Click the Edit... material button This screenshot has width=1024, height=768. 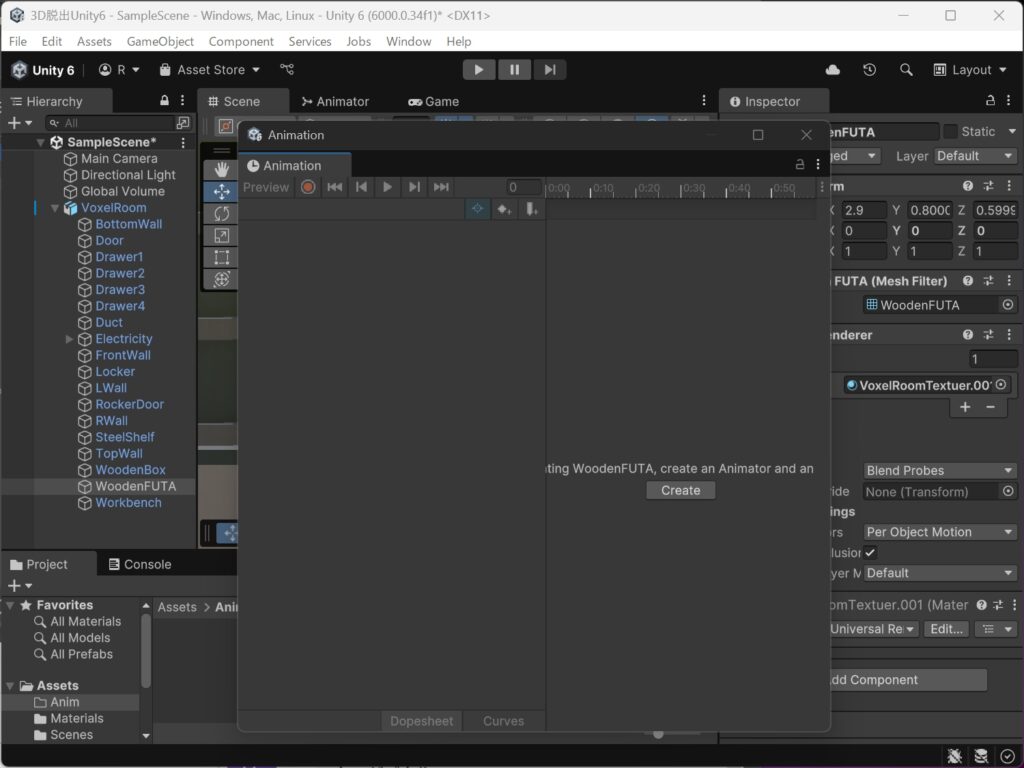click(946, 629)
